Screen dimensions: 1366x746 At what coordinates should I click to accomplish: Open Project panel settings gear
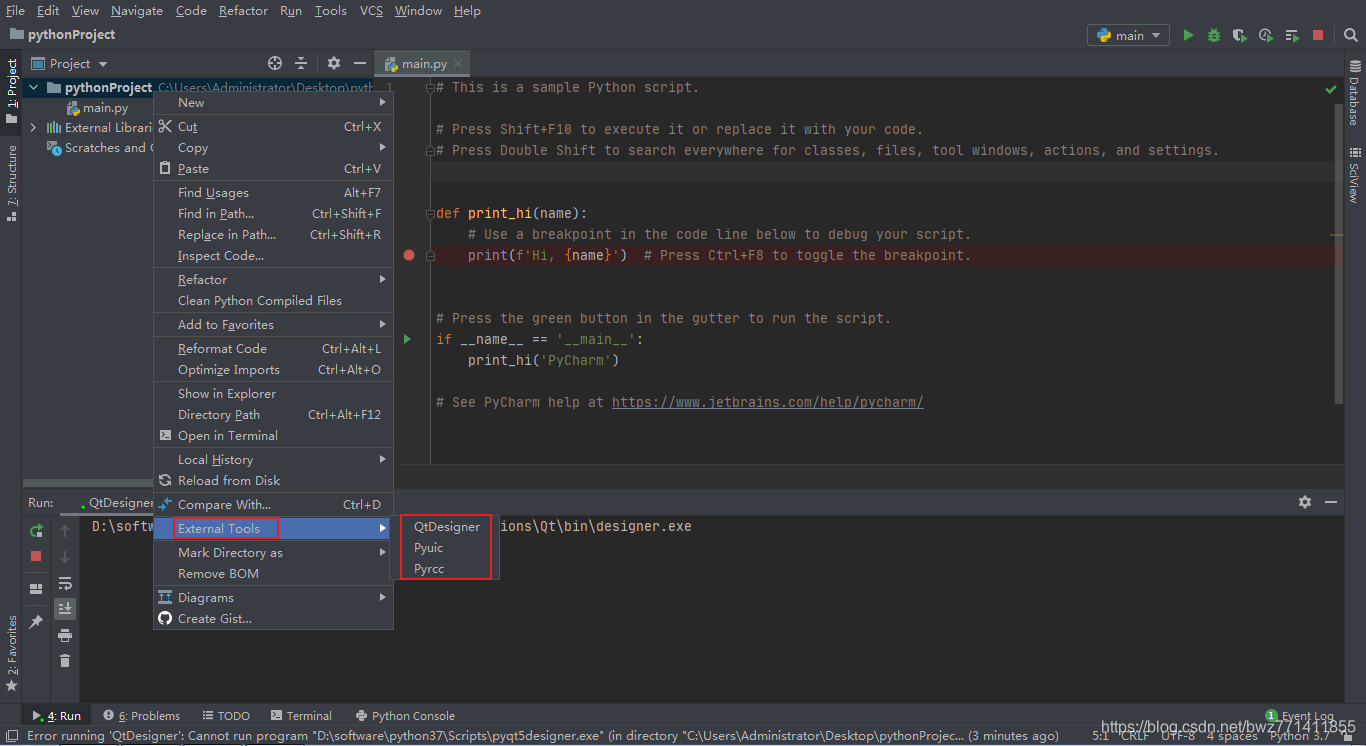pos(334,63)
